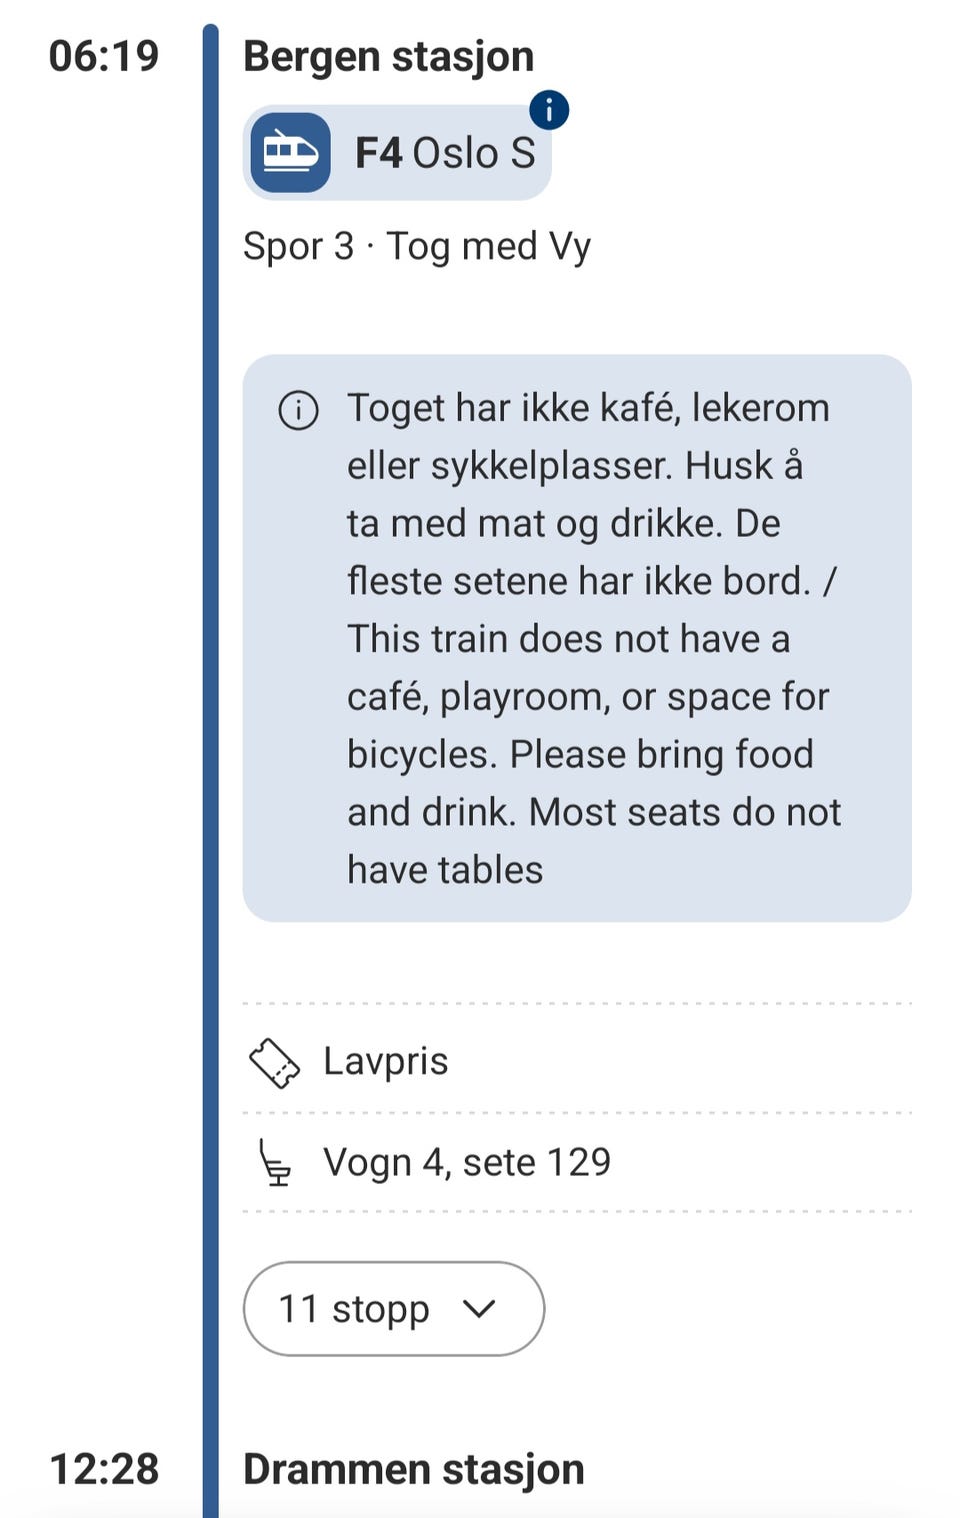Tap the 12:28 arrival time
Screen dimensions: 960x1518
coord(104,1469)
